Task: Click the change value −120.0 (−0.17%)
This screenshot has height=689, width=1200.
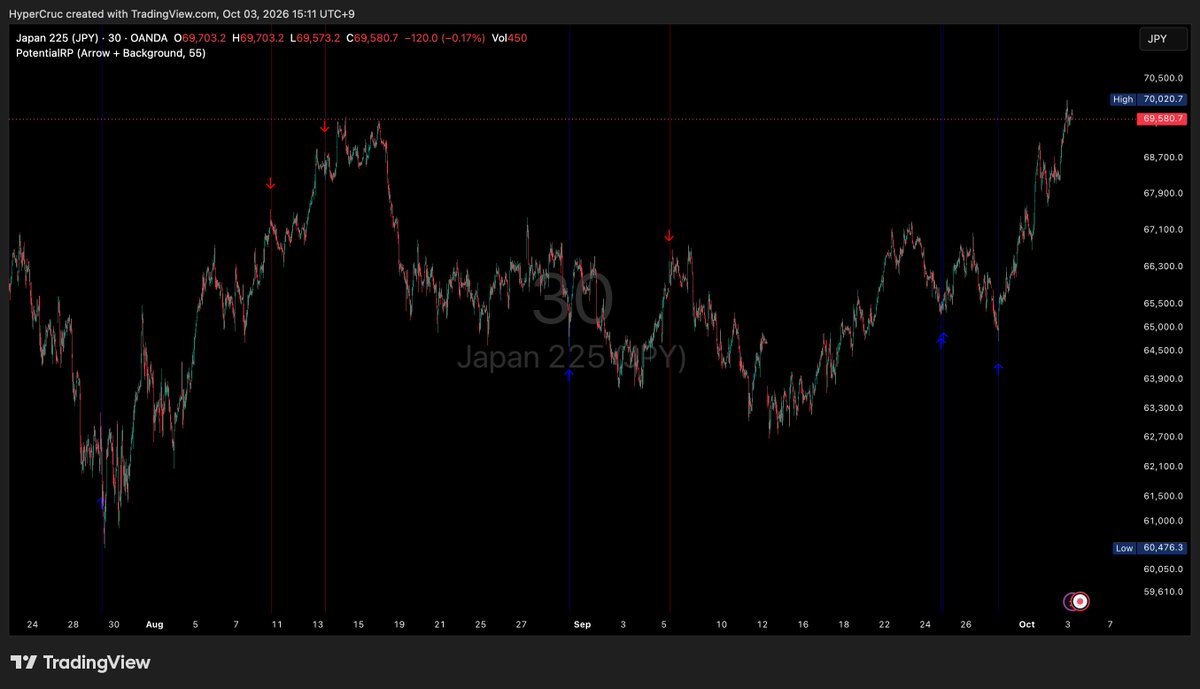Action: point(445,38)
